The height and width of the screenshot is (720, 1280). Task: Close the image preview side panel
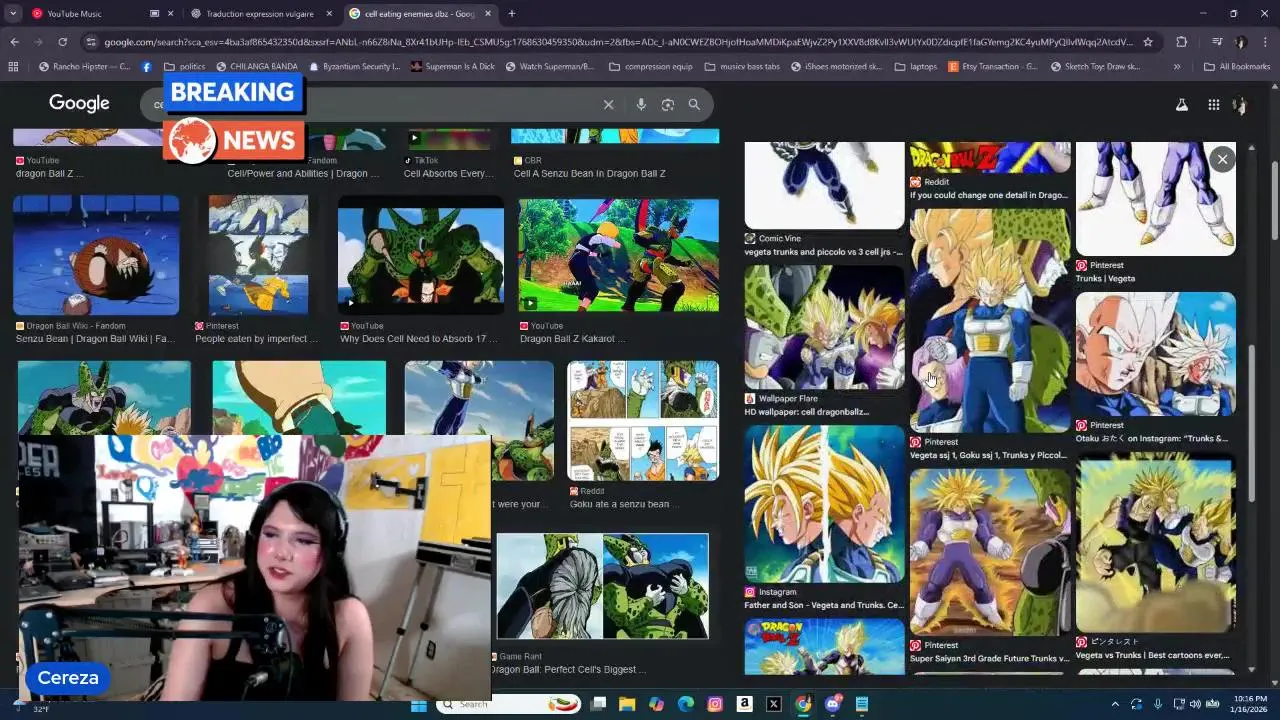(1222, 159)
